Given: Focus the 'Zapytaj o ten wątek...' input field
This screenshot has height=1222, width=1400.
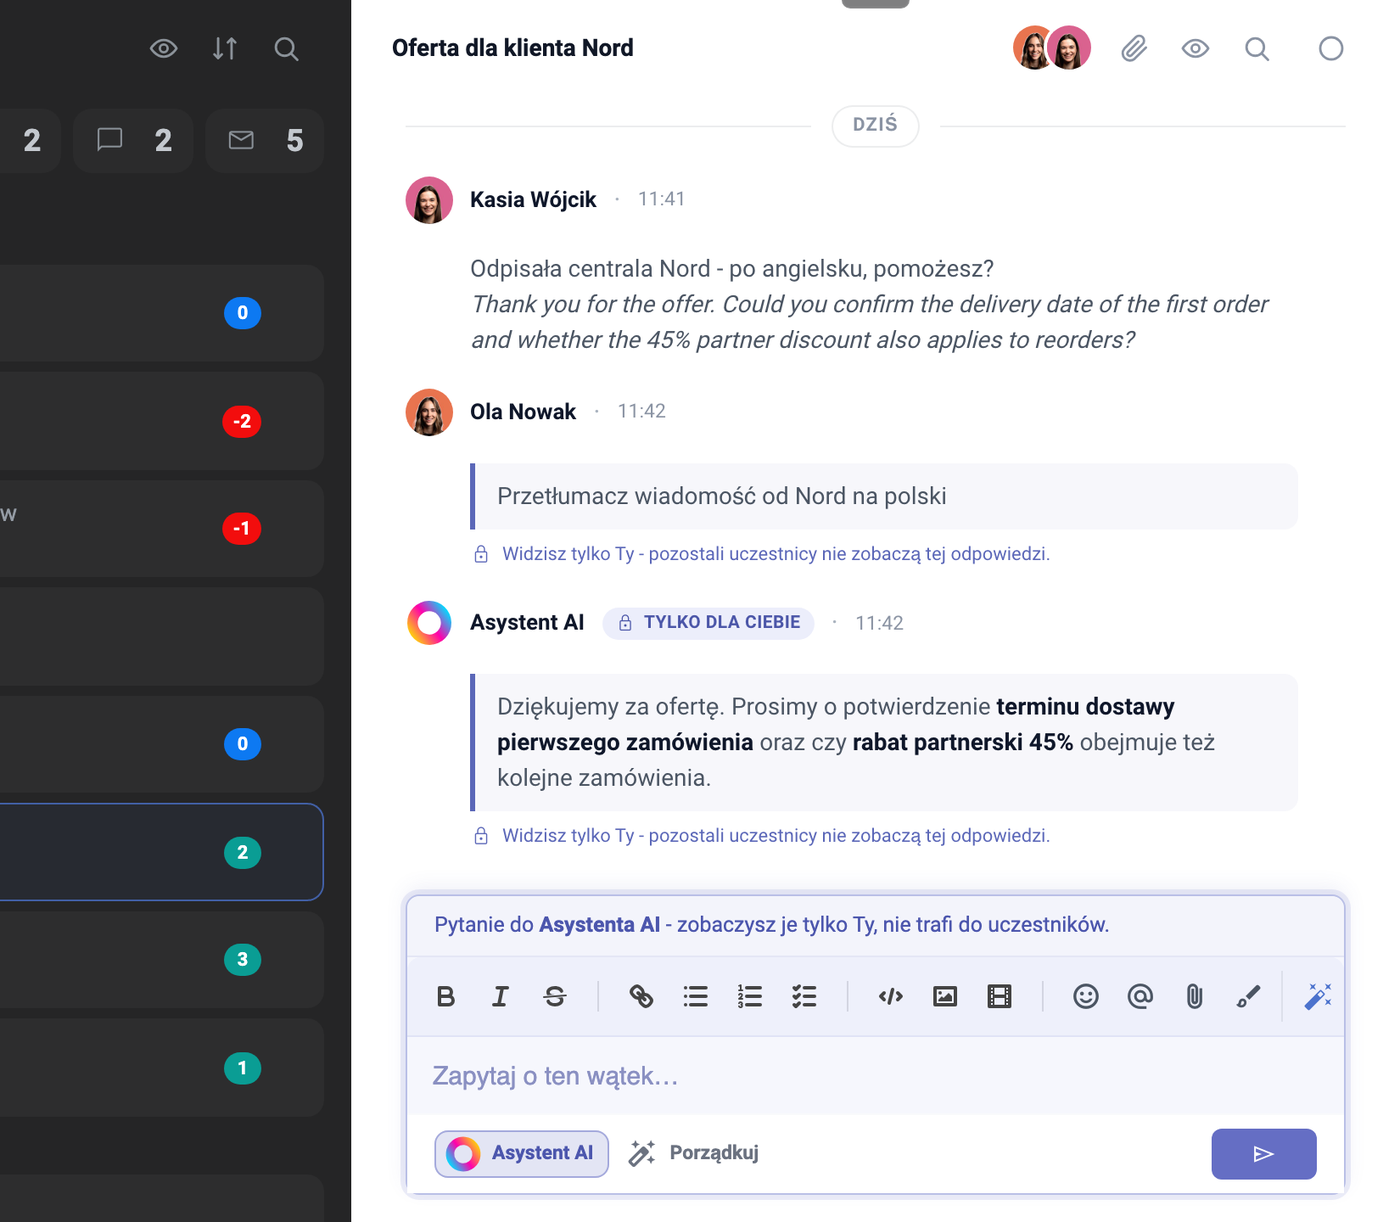Looking at the screenshot, I should (x=876, y=1076).
